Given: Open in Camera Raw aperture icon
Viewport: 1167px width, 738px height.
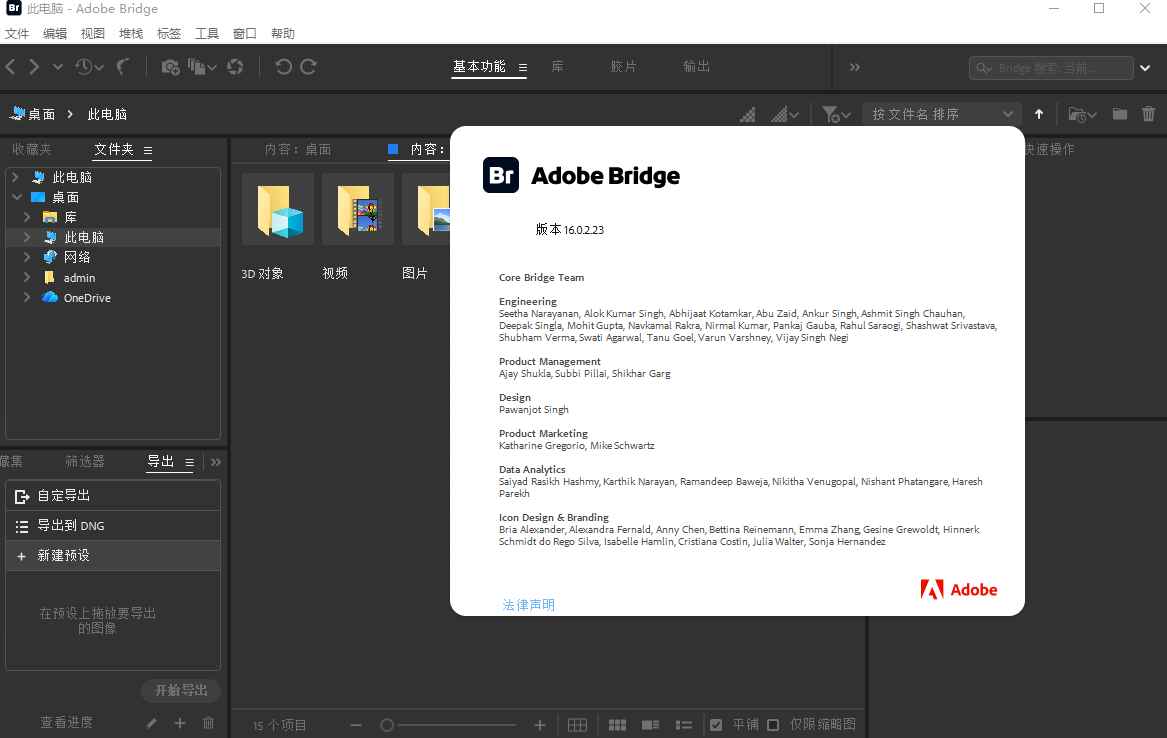Looking at the screenshot, I should [235, 67].
